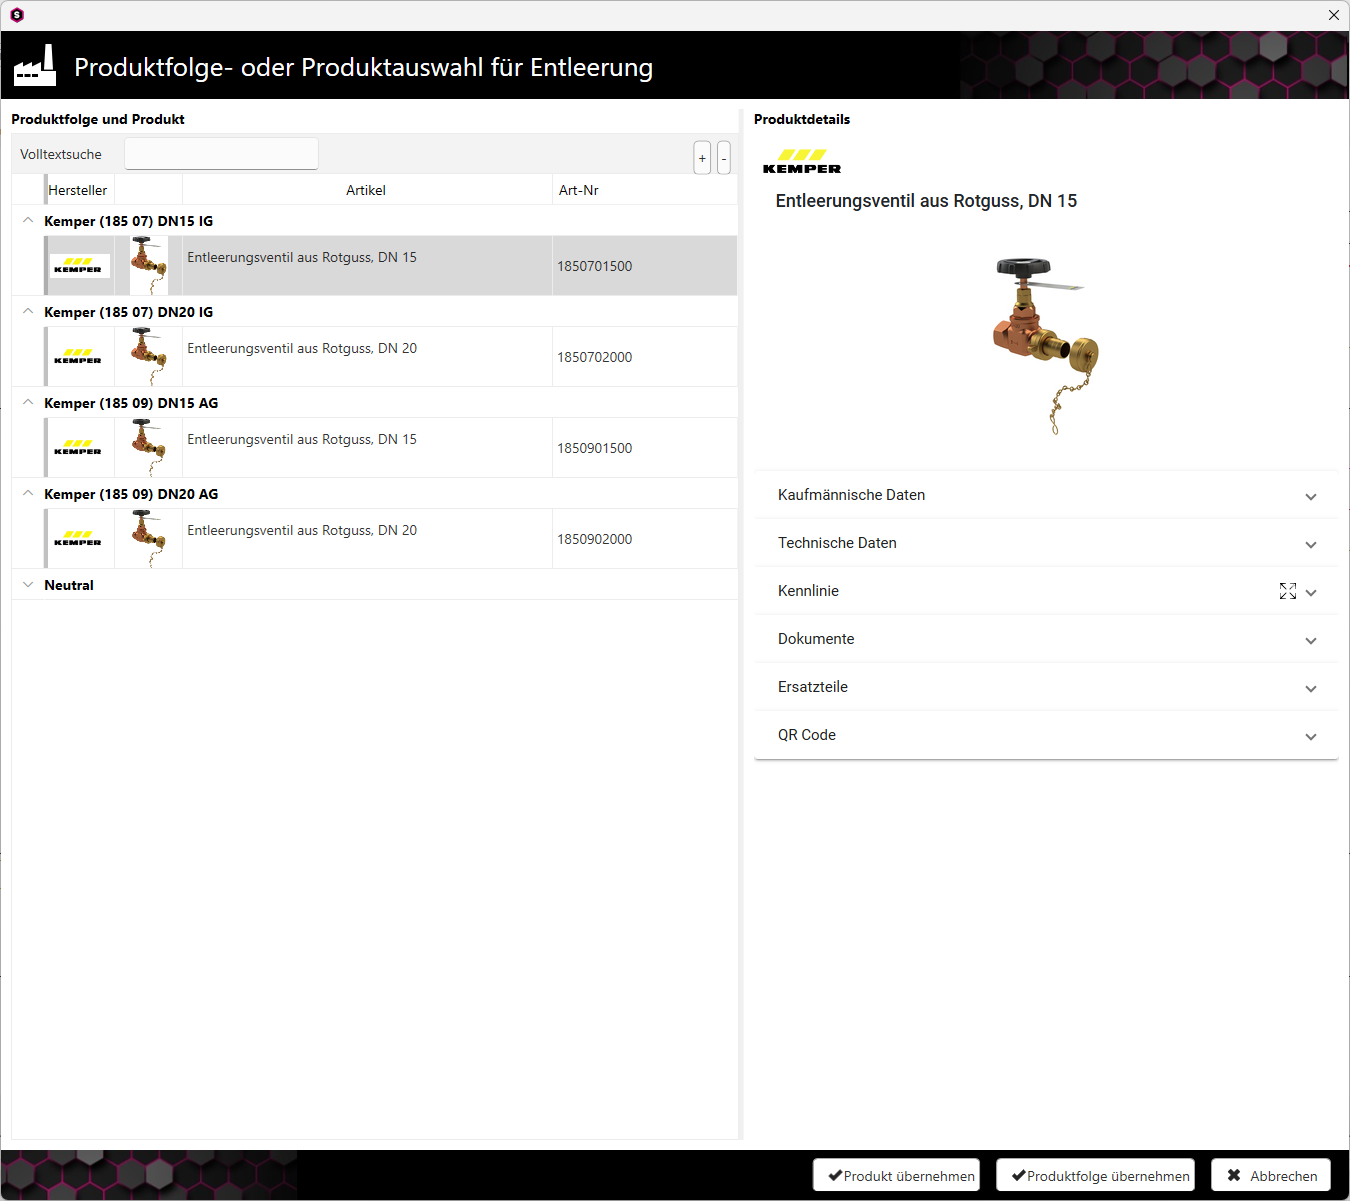Viewport: 1350px width, 1201px height.
Task: Collapse the Kemper (185 07) DN20 IG group
Action: [x=28, y=312]
